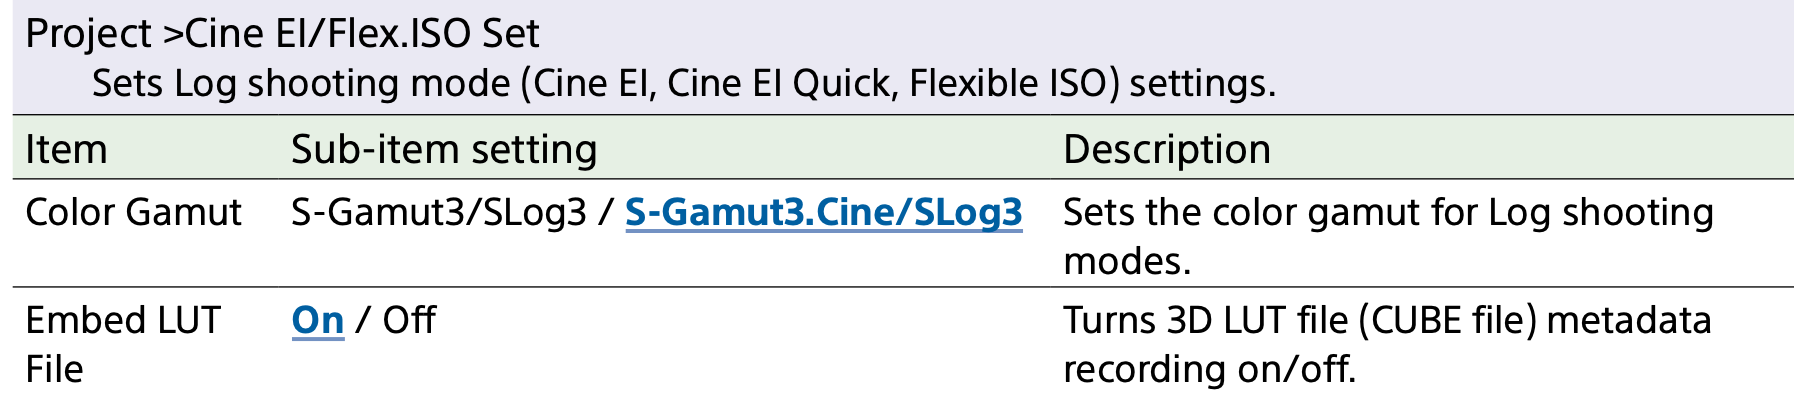Select the S-Gamut3/SLog3 option text
The height and width of the screenshot is (404, 1794).
pyautogui.click(x=438, y=213)
